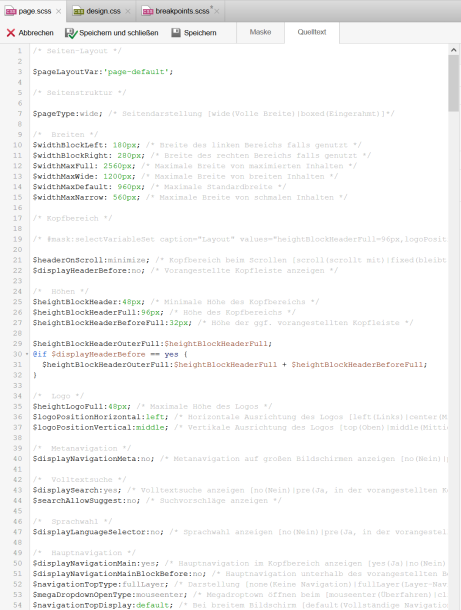
Task: Switch to the Maske view tab
Action: [260, 32]
